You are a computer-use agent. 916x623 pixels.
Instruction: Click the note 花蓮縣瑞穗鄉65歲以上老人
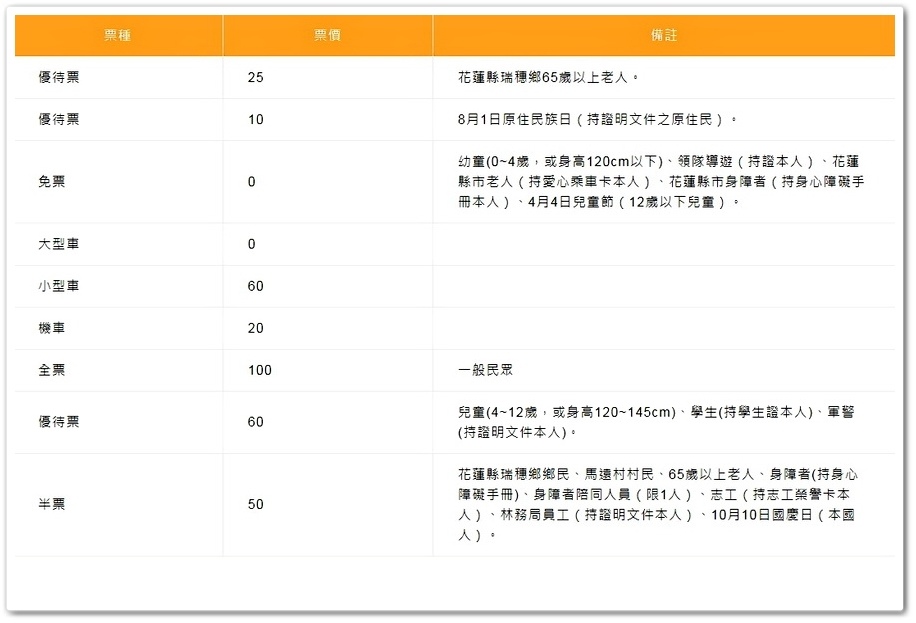548,77
